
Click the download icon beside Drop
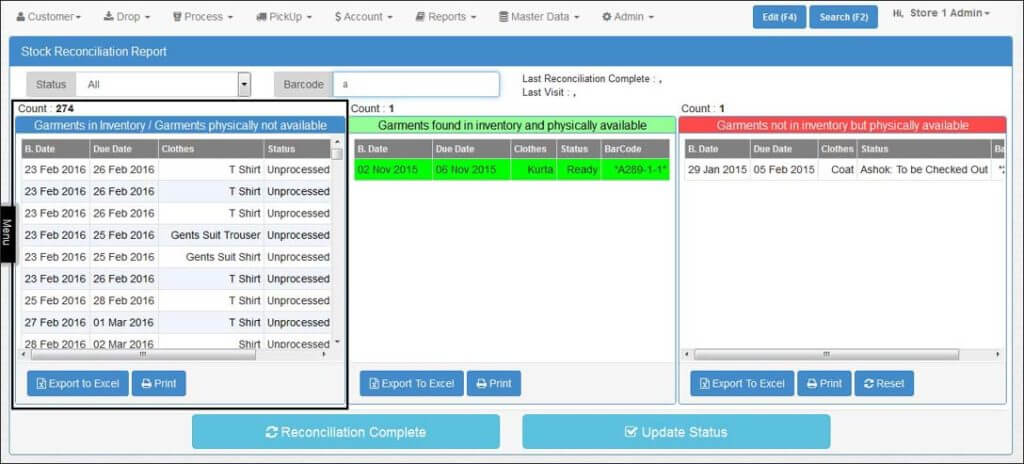tap(108, 17)
